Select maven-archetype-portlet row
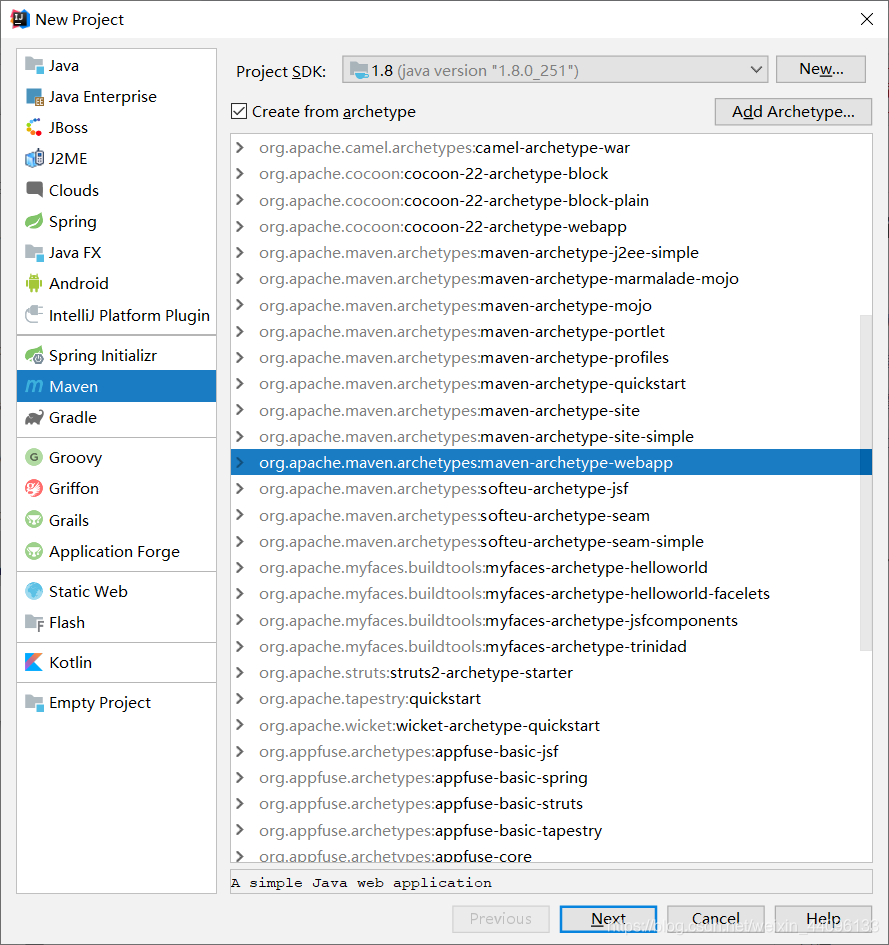This screenshot has width=889, height=945. [551, 331]
